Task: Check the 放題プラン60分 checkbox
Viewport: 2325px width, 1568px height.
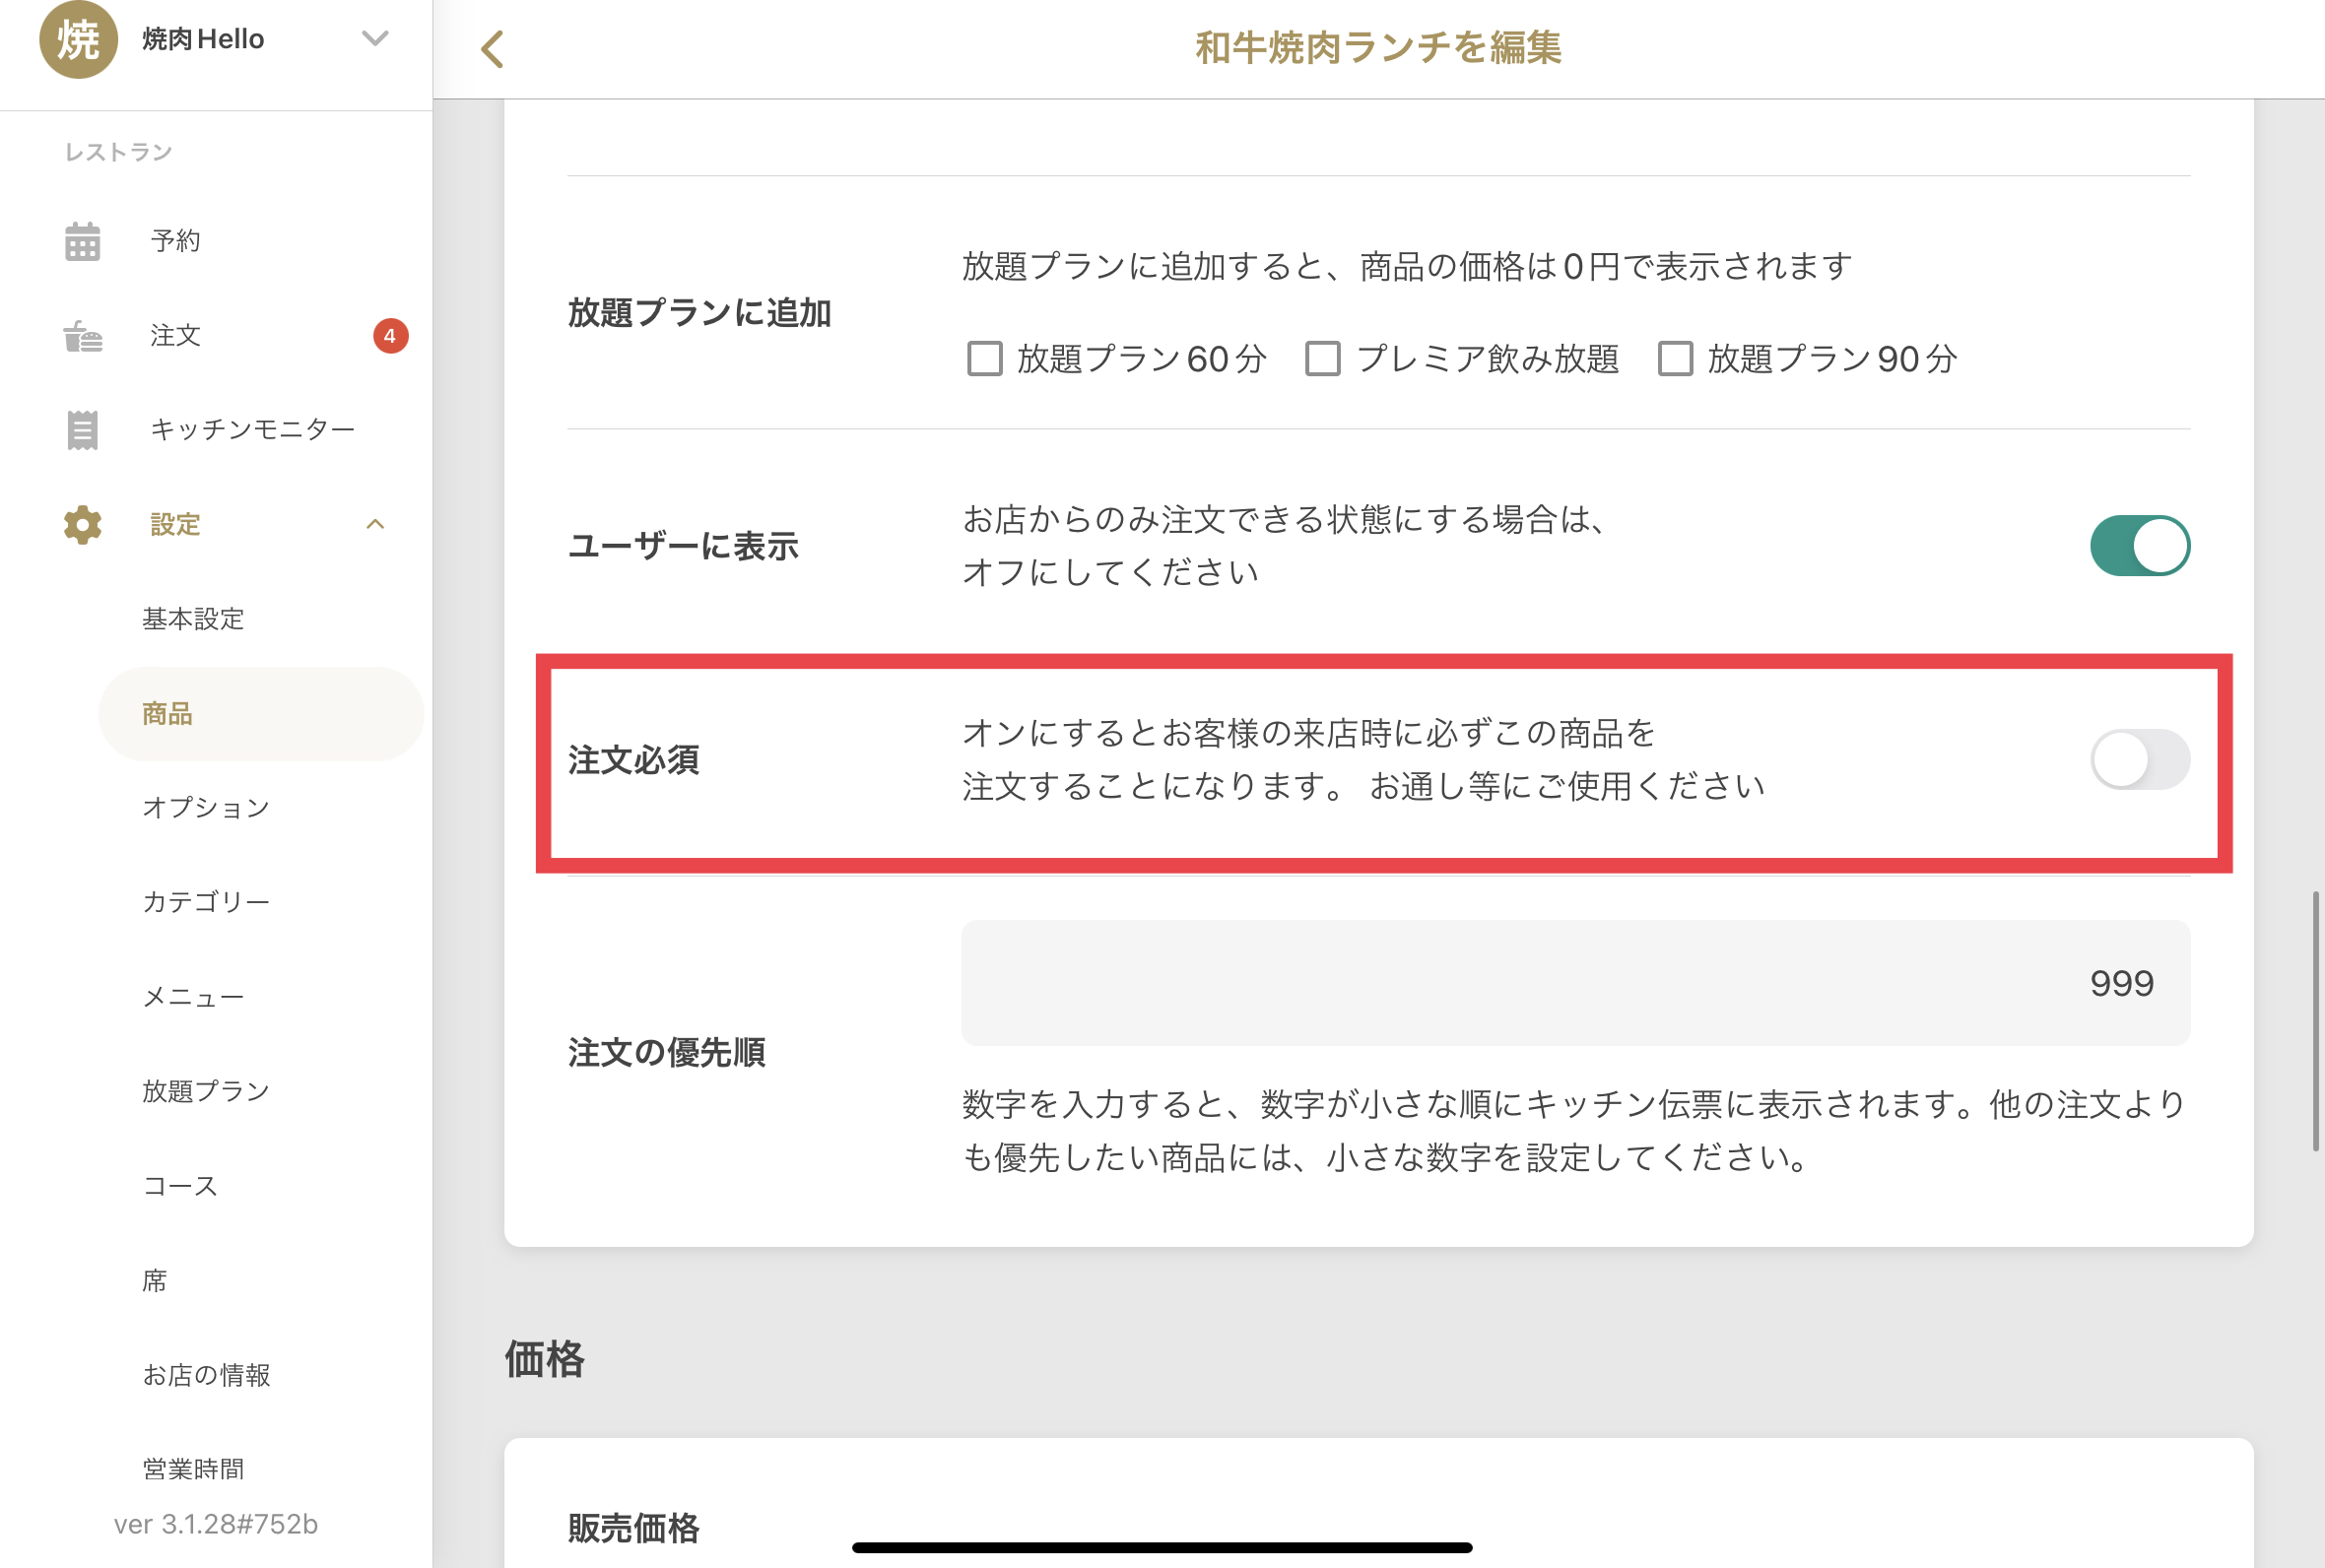Action: tap(985, 358)
